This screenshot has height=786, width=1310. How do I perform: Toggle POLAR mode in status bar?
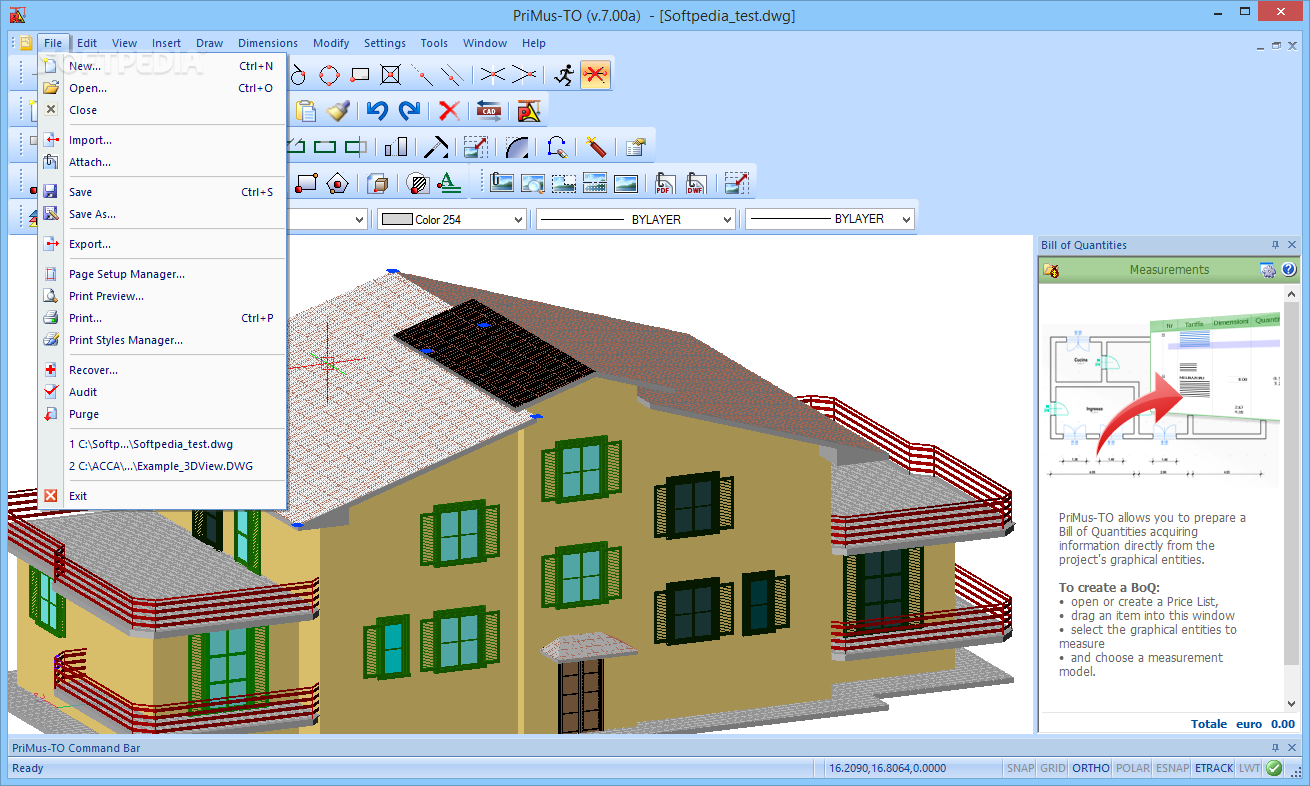click(x=1132, y=768)
